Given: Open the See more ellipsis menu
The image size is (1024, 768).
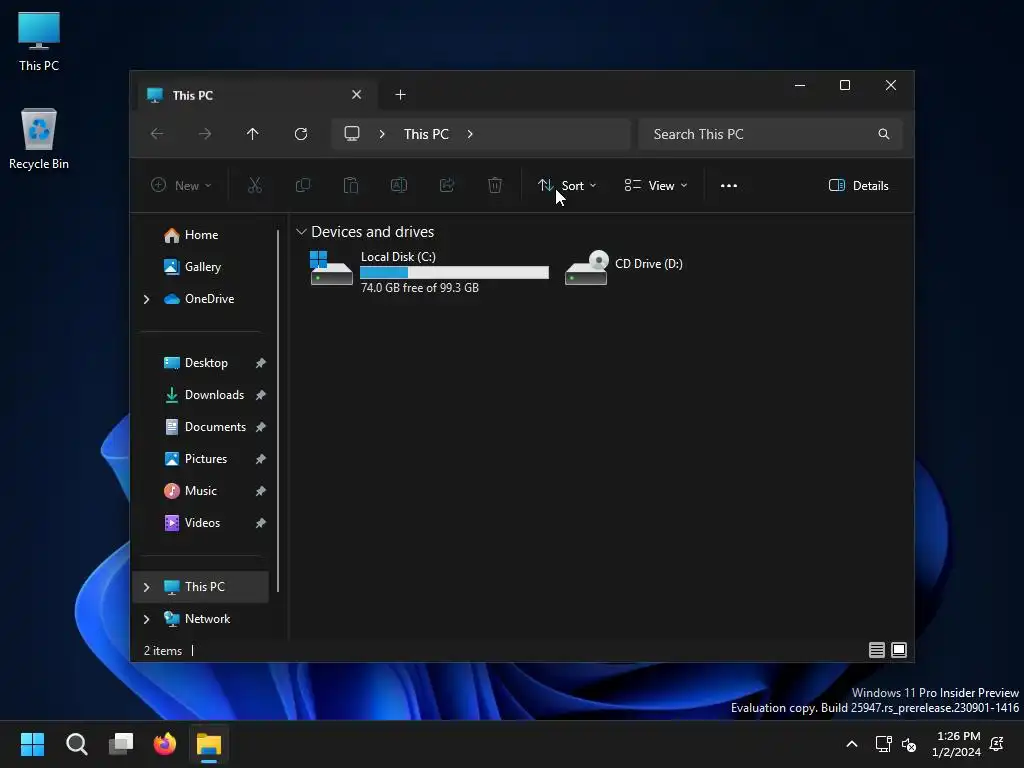Looking at the screenshot, I should pos(729,185).
